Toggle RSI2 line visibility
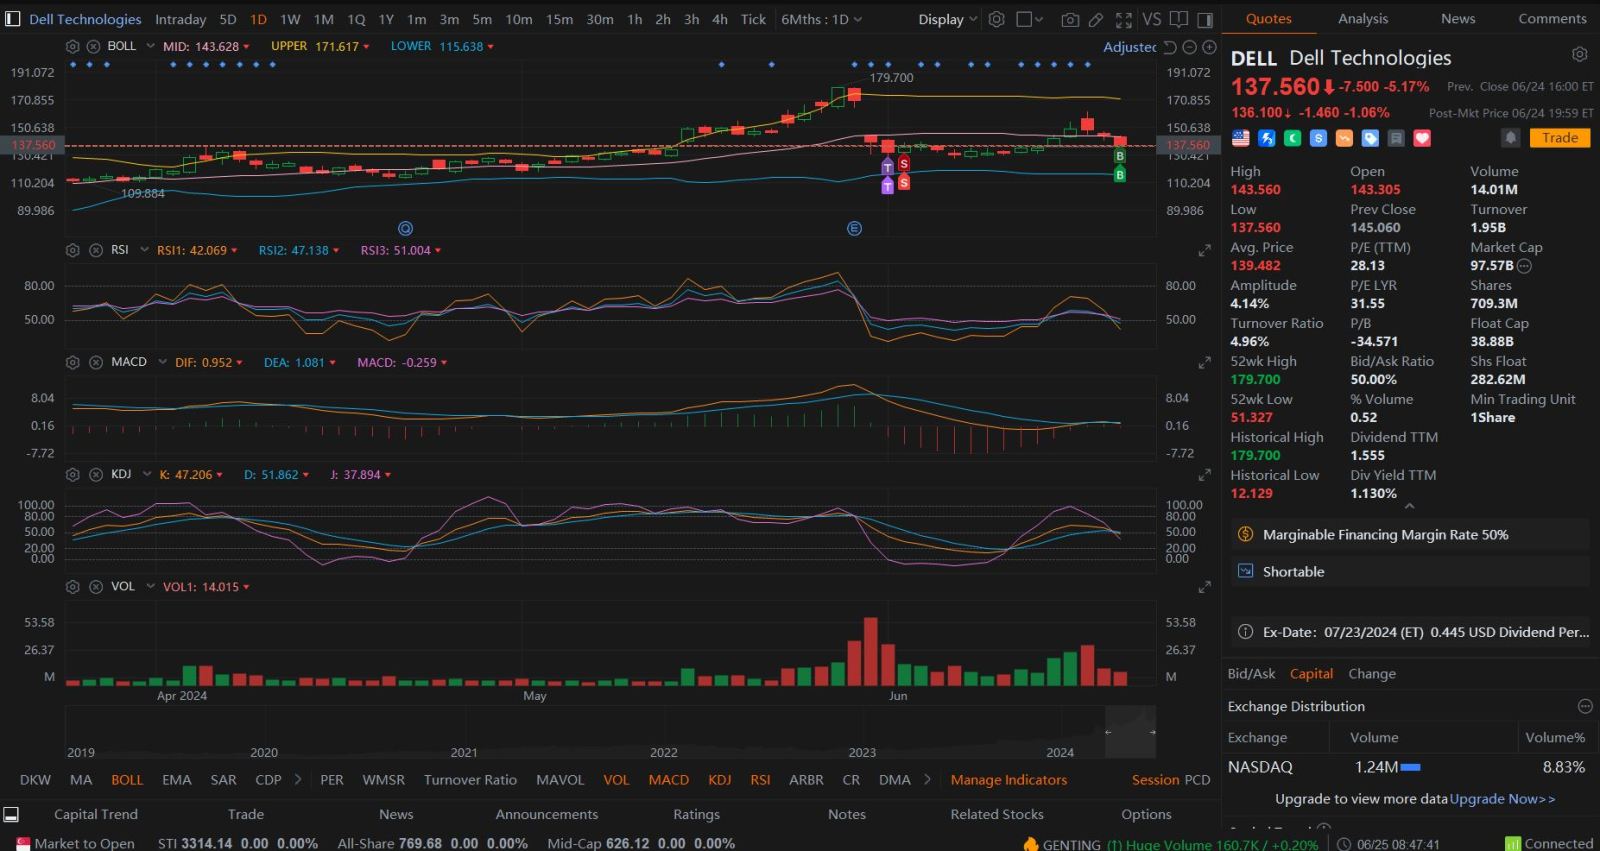 pyautogui.click(x=299, y=250)
